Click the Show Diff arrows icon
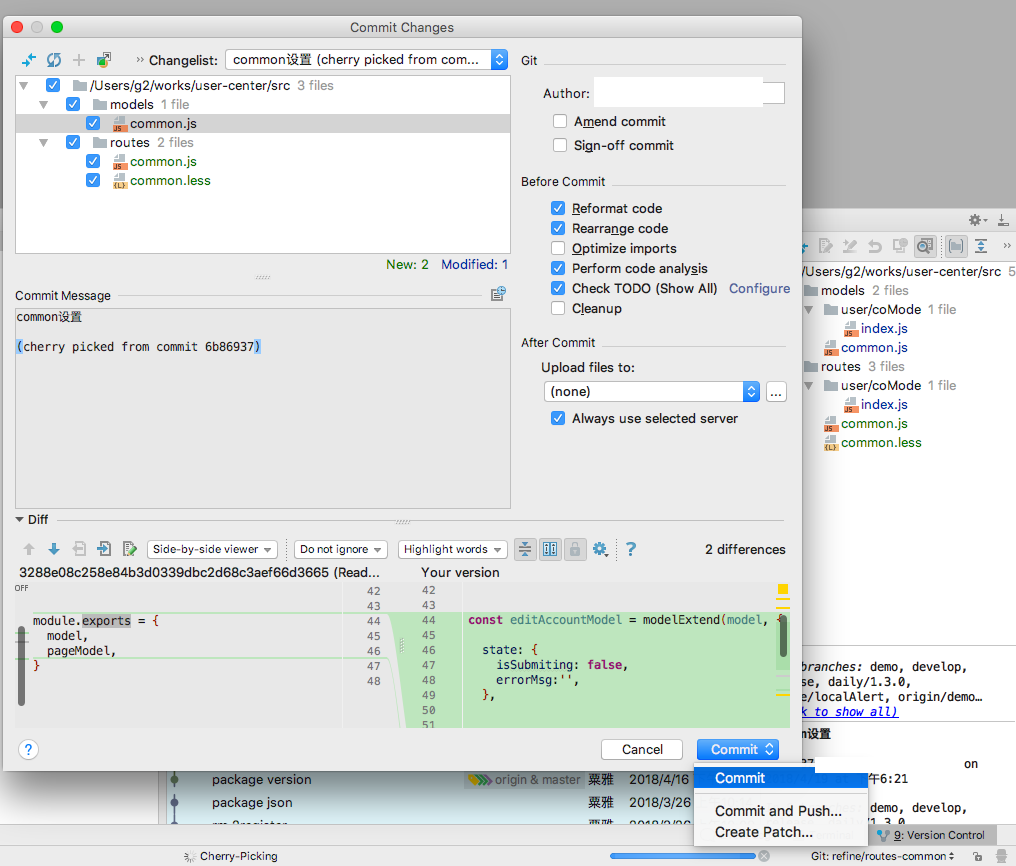 (x=29, y=60)
